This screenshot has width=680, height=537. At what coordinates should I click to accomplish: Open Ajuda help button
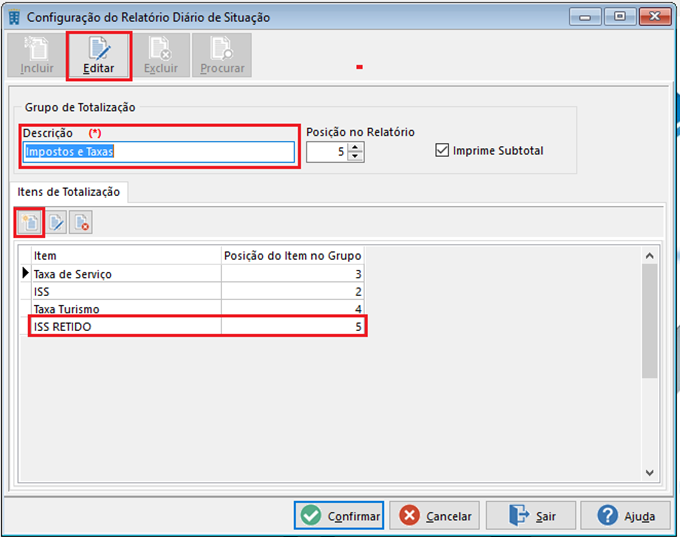click(625, 515)
